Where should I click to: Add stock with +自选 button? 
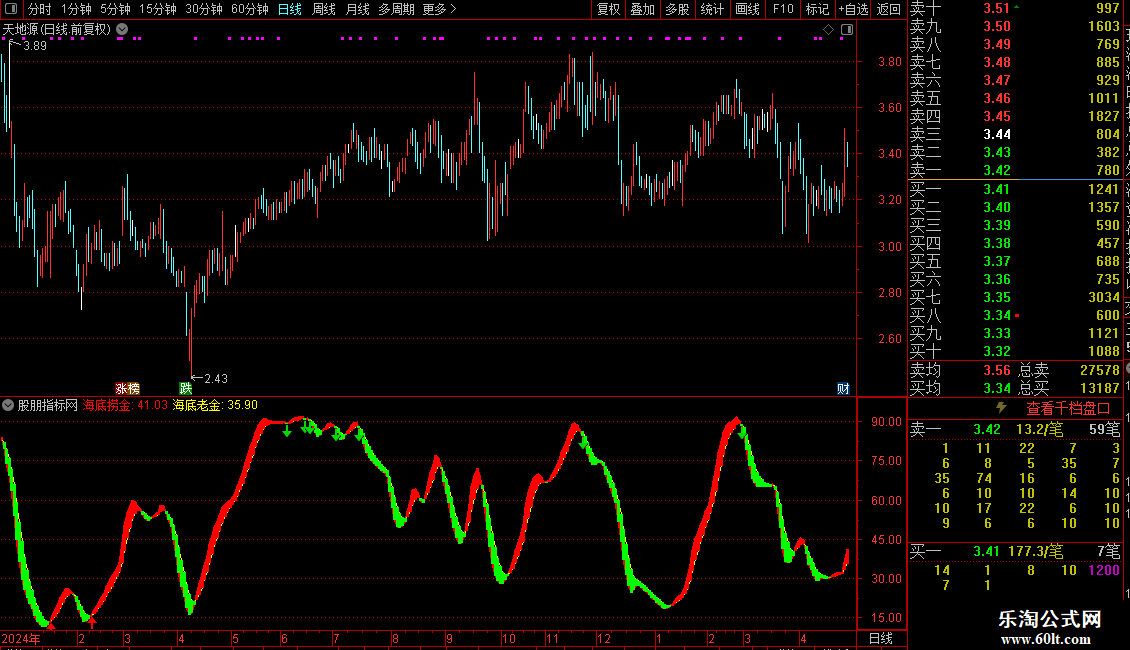tap(853, 9)
